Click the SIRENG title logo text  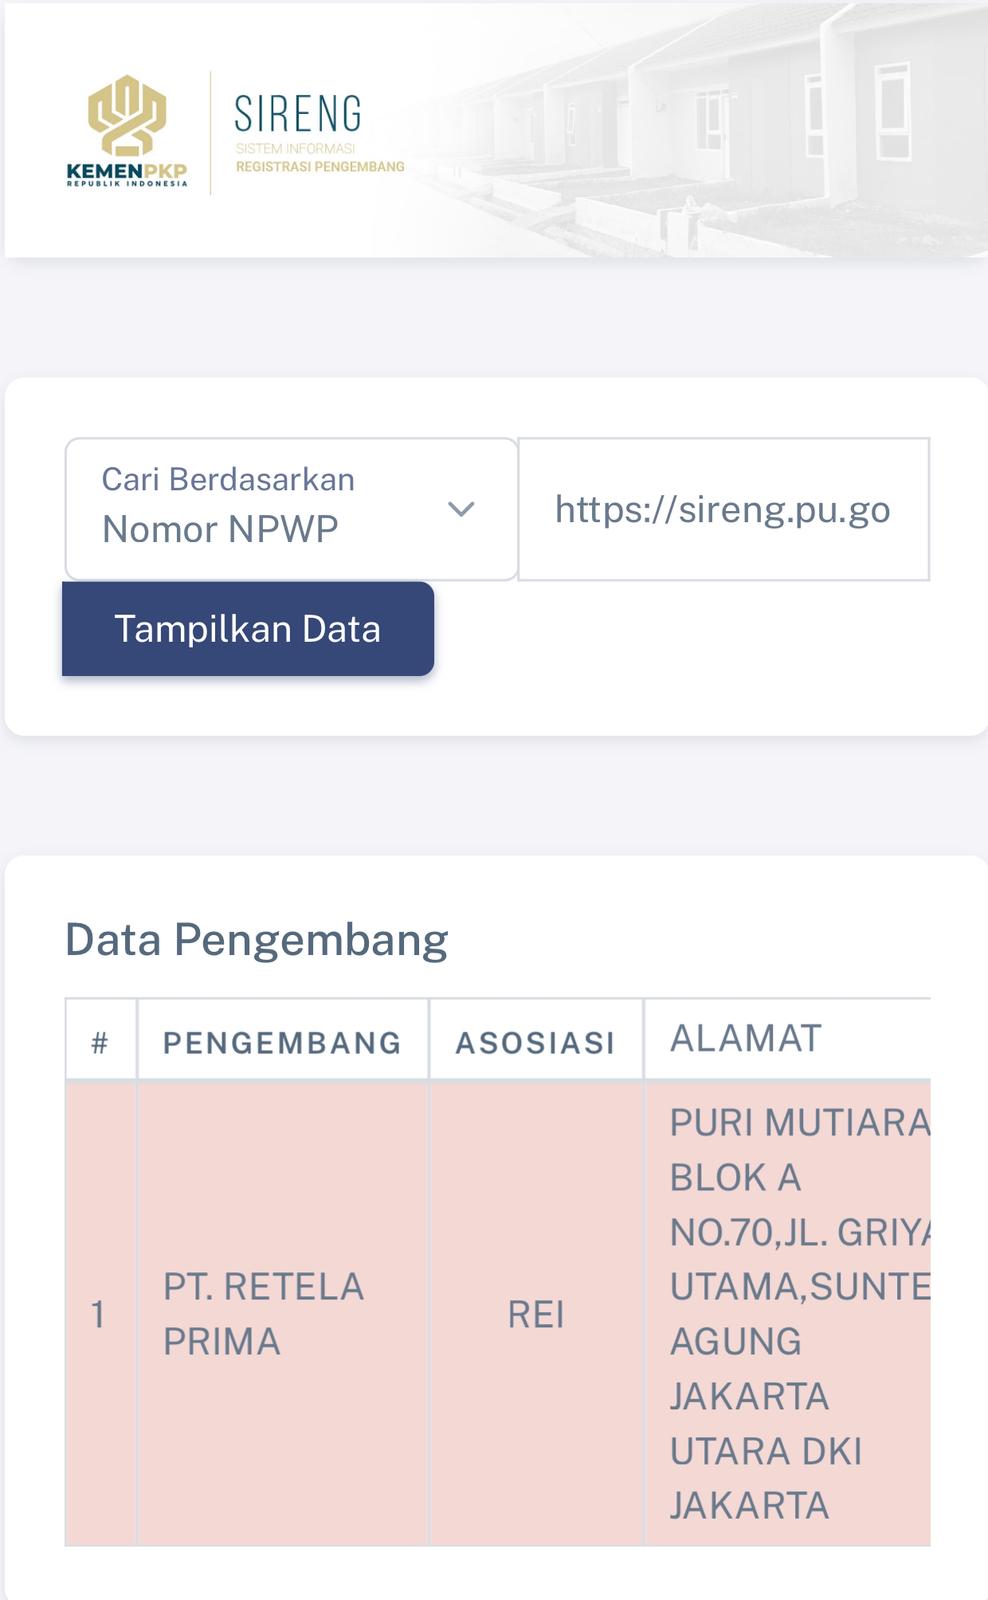(x=298, y=115)
